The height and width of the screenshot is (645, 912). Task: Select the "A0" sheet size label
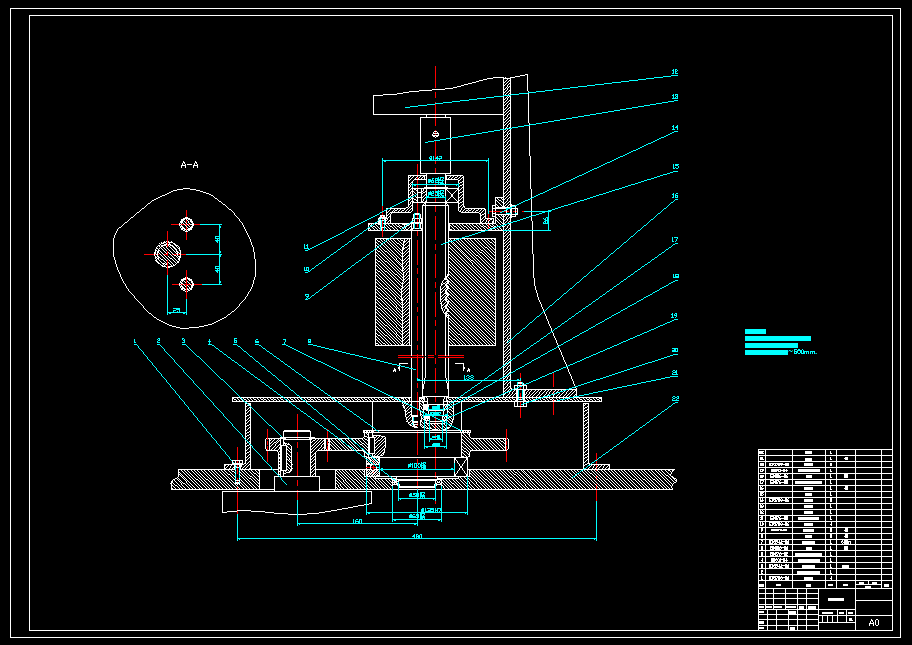click(874, 622)
